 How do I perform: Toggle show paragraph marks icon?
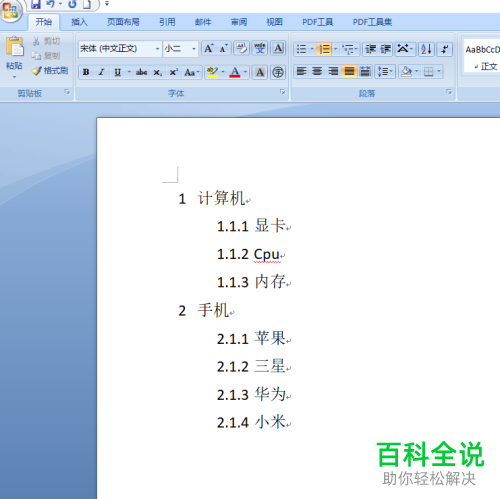click(444, 49)
